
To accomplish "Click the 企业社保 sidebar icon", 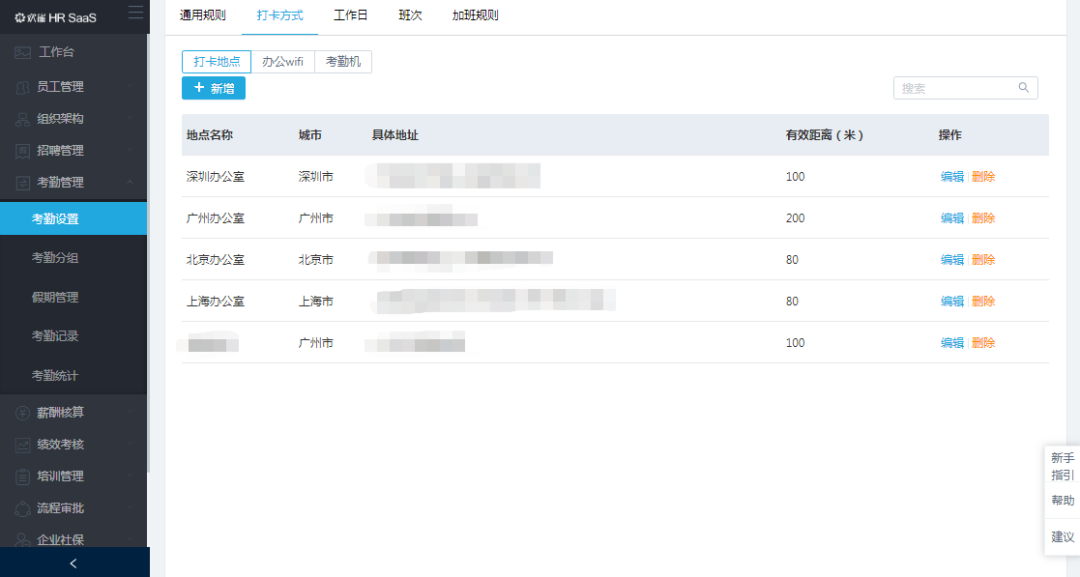I will click(22, 540).
